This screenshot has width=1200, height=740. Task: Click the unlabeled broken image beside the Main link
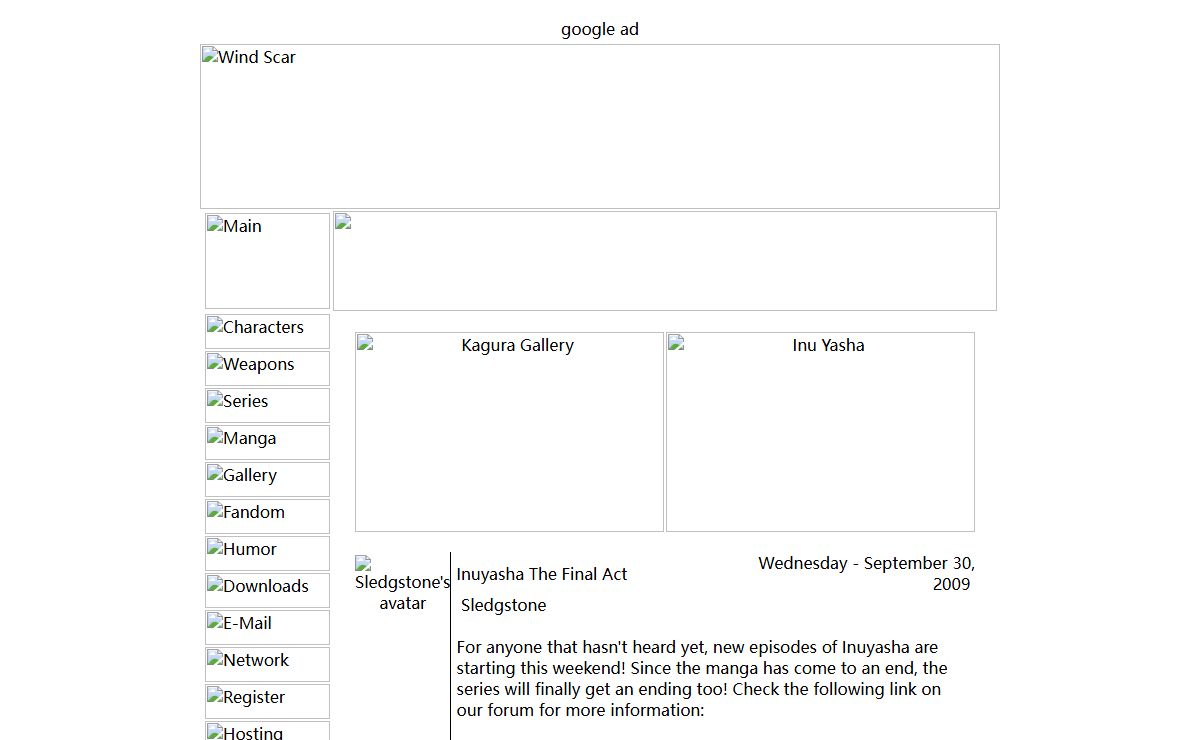pos(665,261)
